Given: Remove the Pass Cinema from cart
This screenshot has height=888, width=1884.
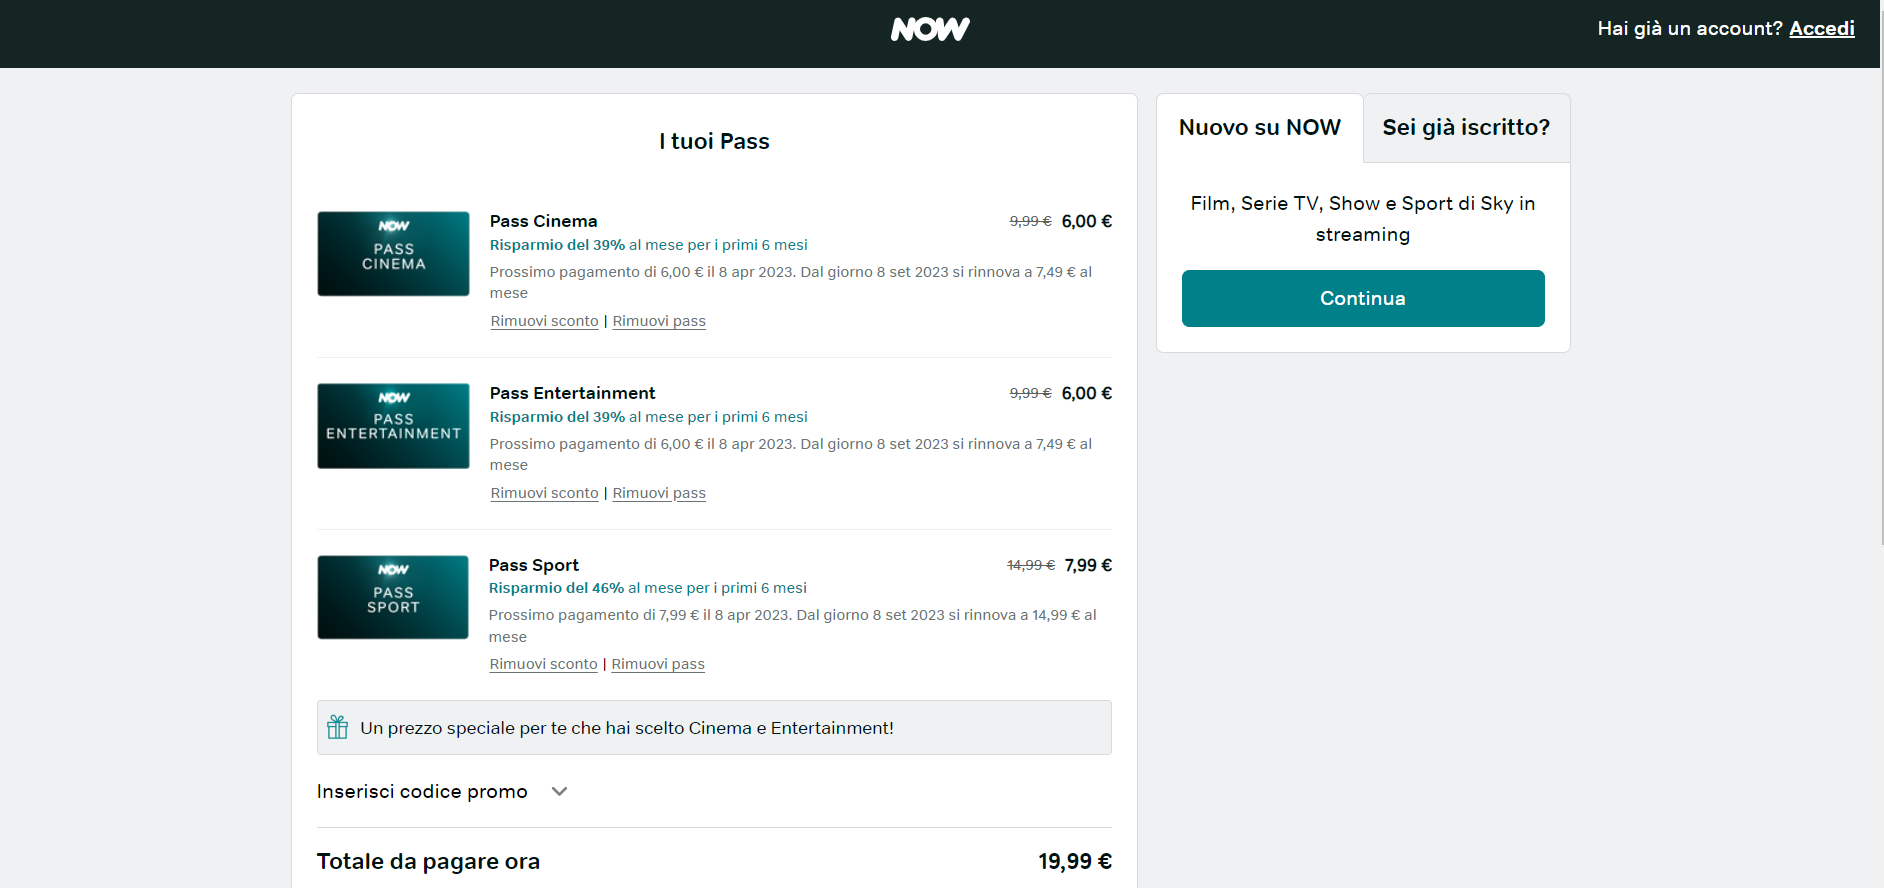Looking at the screenshot, I should click(x=659, y=321).
